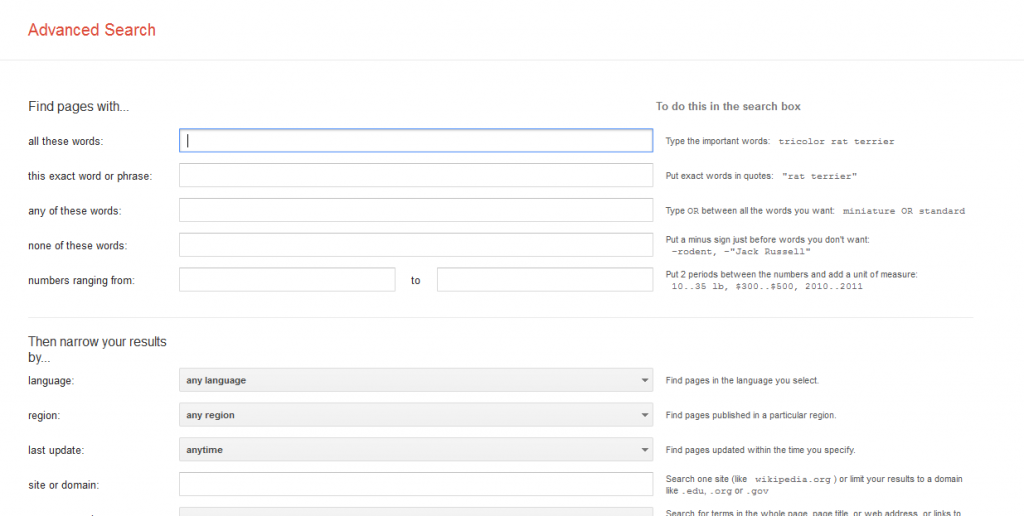The width and height of the screenshot is (1024, 516).
Task: Click the 'numbers ranging from:' label
Action: 81,281
